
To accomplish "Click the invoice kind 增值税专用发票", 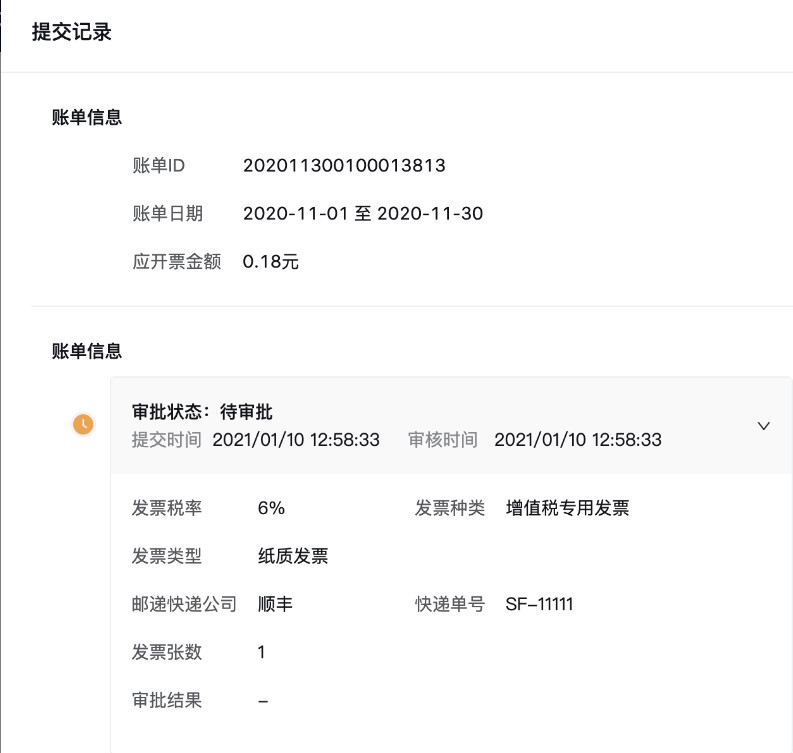I will [x=567, y=508].
